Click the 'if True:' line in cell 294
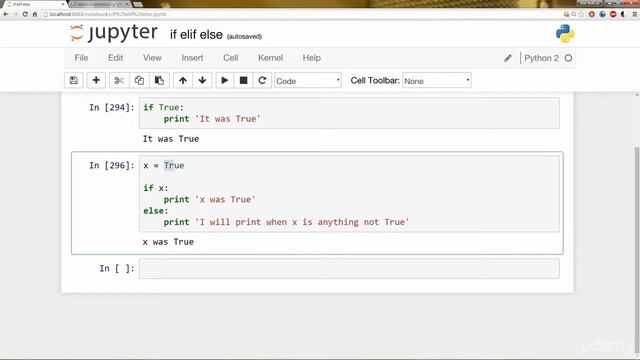The image size is (640, 360). pos(163,108)
